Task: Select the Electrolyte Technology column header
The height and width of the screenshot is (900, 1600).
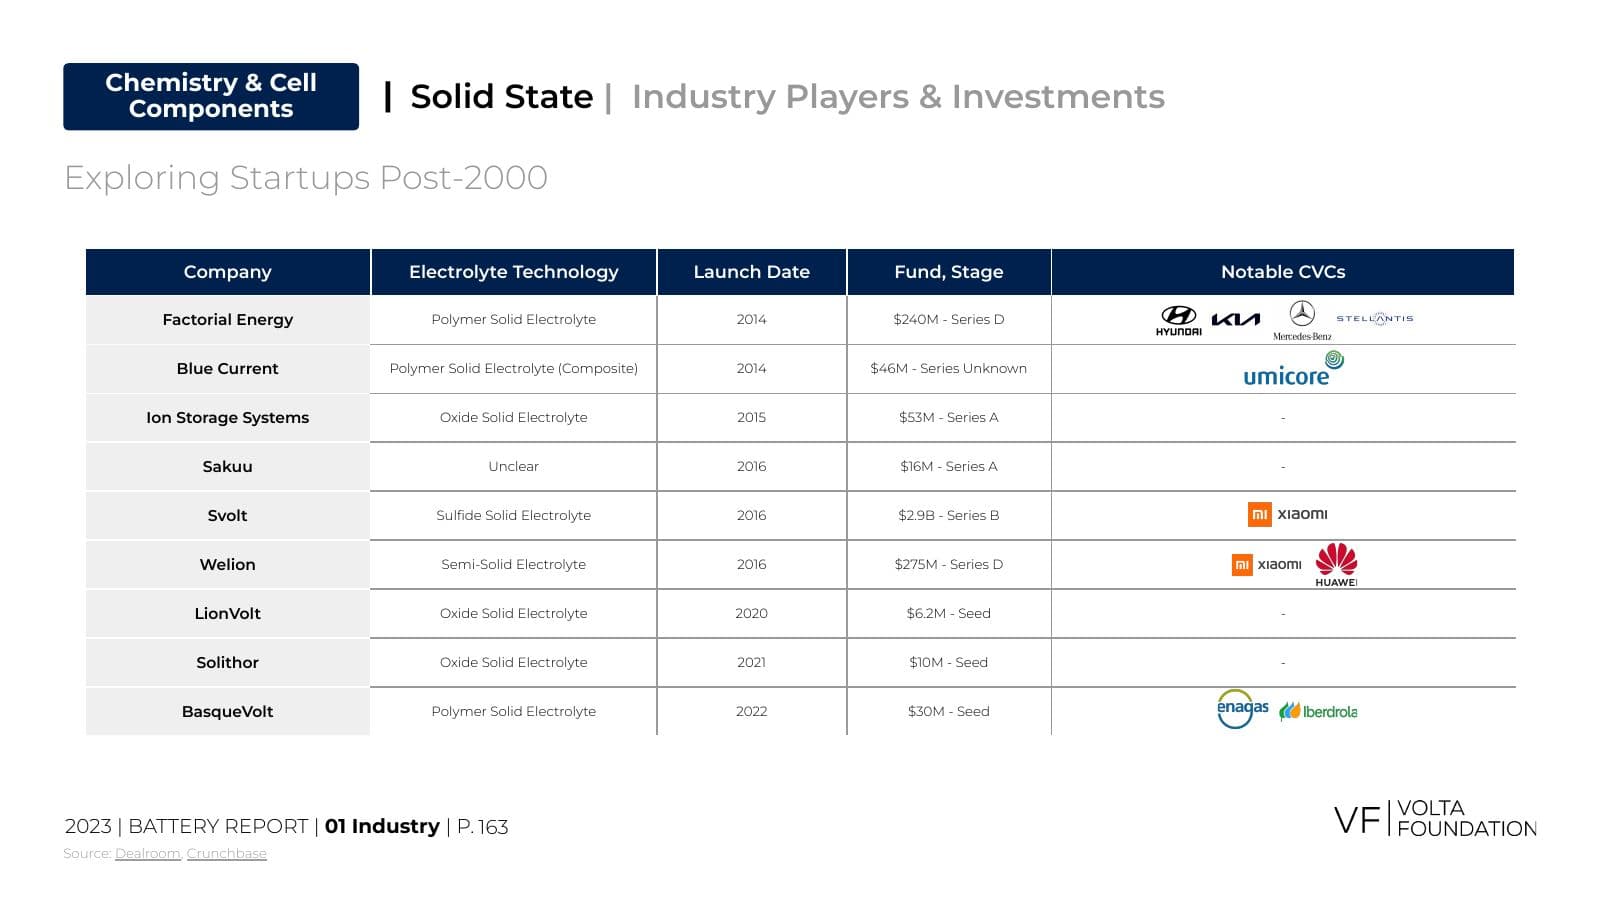Action: click(514, 272)
